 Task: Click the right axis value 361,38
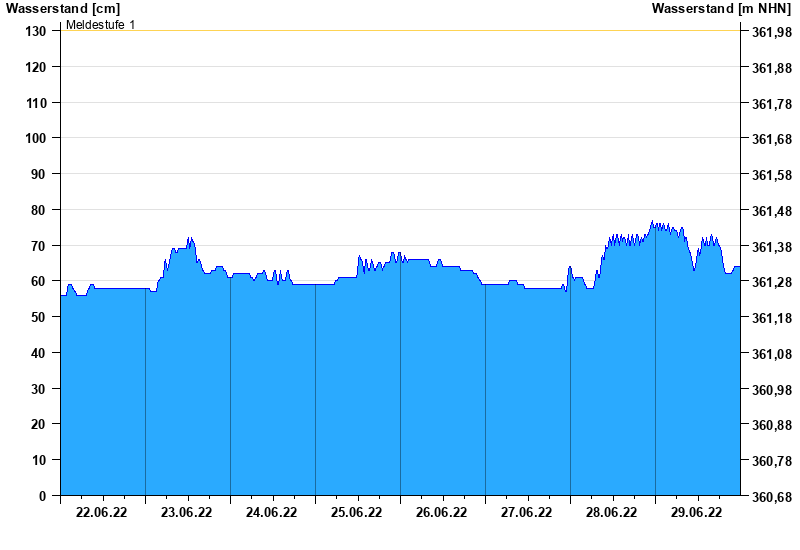772,246
